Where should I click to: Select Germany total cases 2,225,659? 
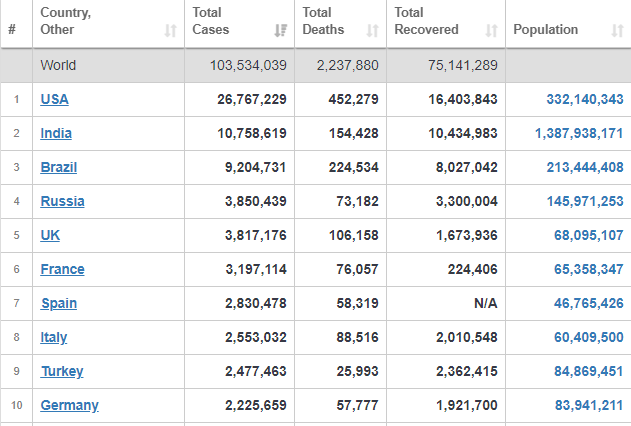tap(256, 405)
